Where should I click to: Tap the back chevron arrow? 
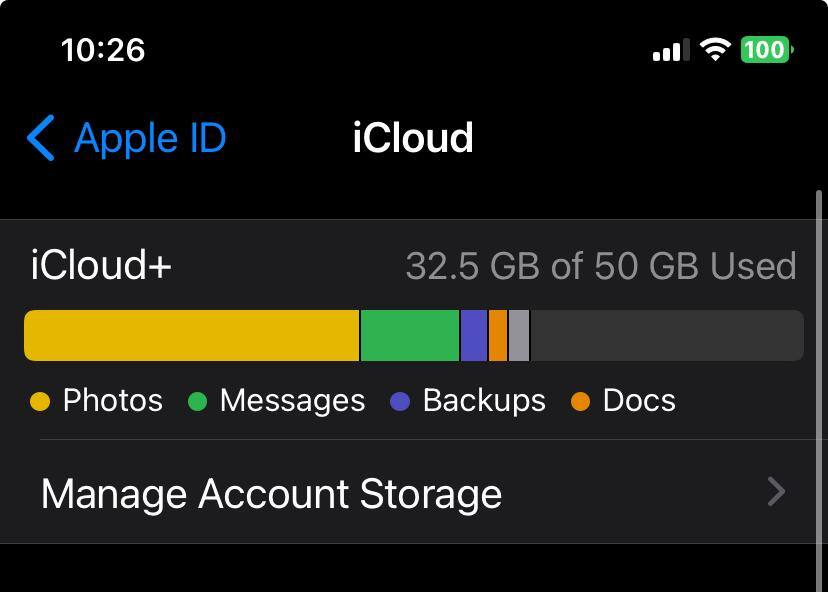point(40,138)
